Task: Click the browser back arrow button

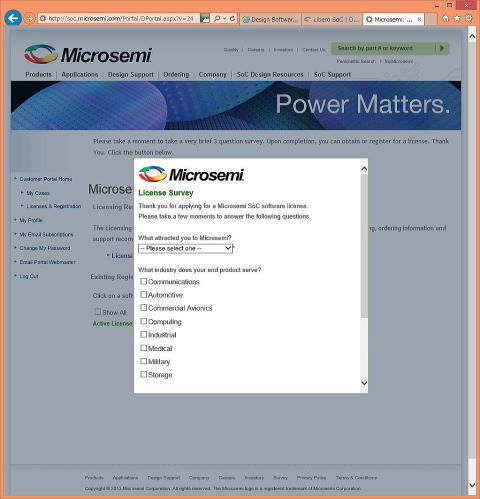Action: tap(13, 18)
